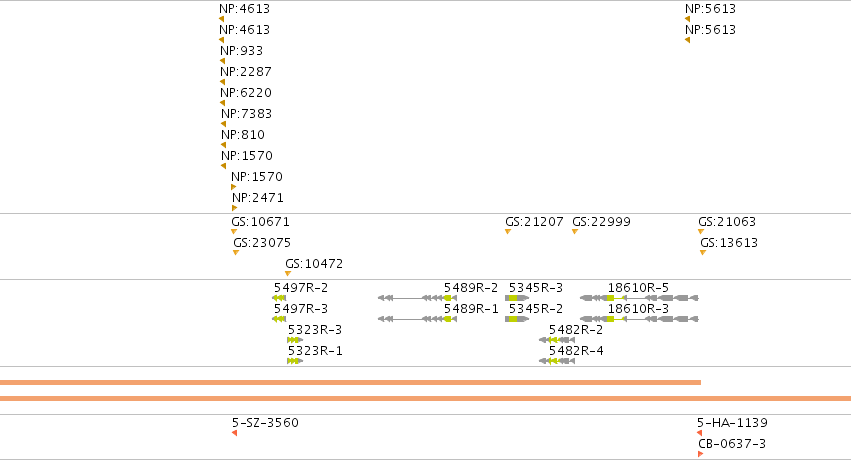The width and height of the screenshot is (851, 460).
Task: Click the 18610R-5 transcript model
Action: [639, 298]
